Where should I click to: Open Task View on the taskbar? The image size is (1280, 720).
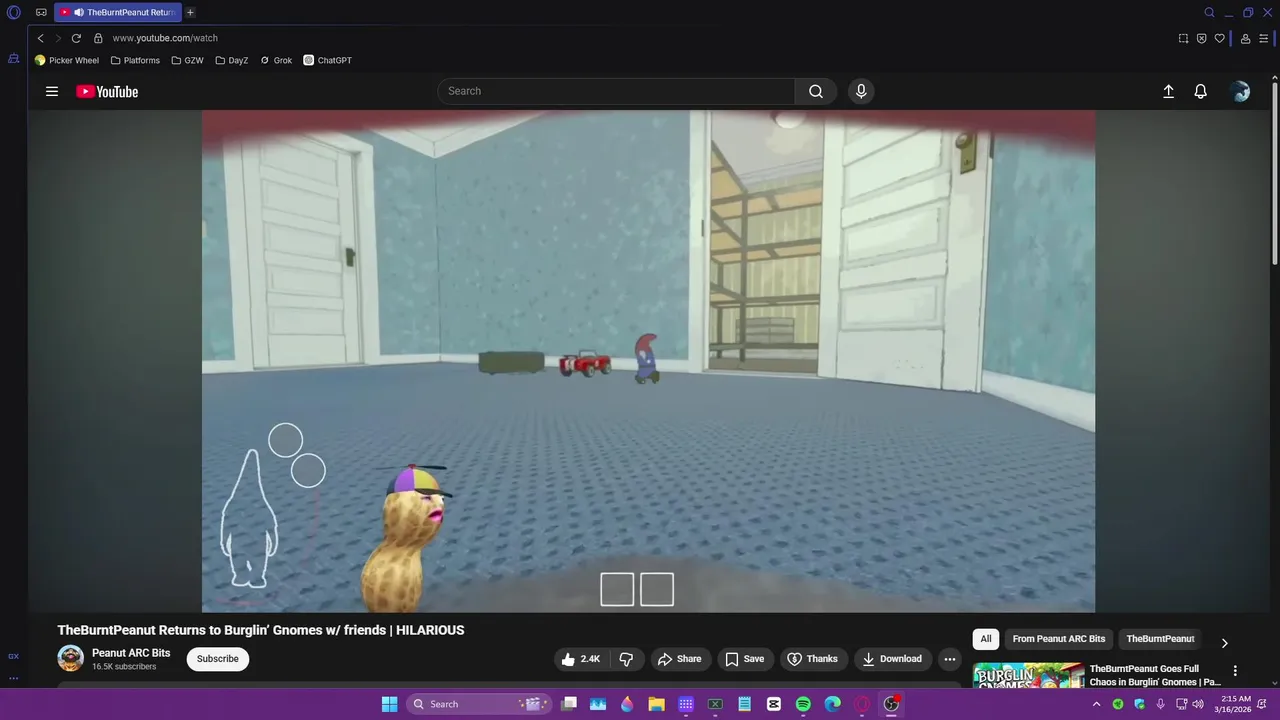pyautogui.click(x=569, y=704)
